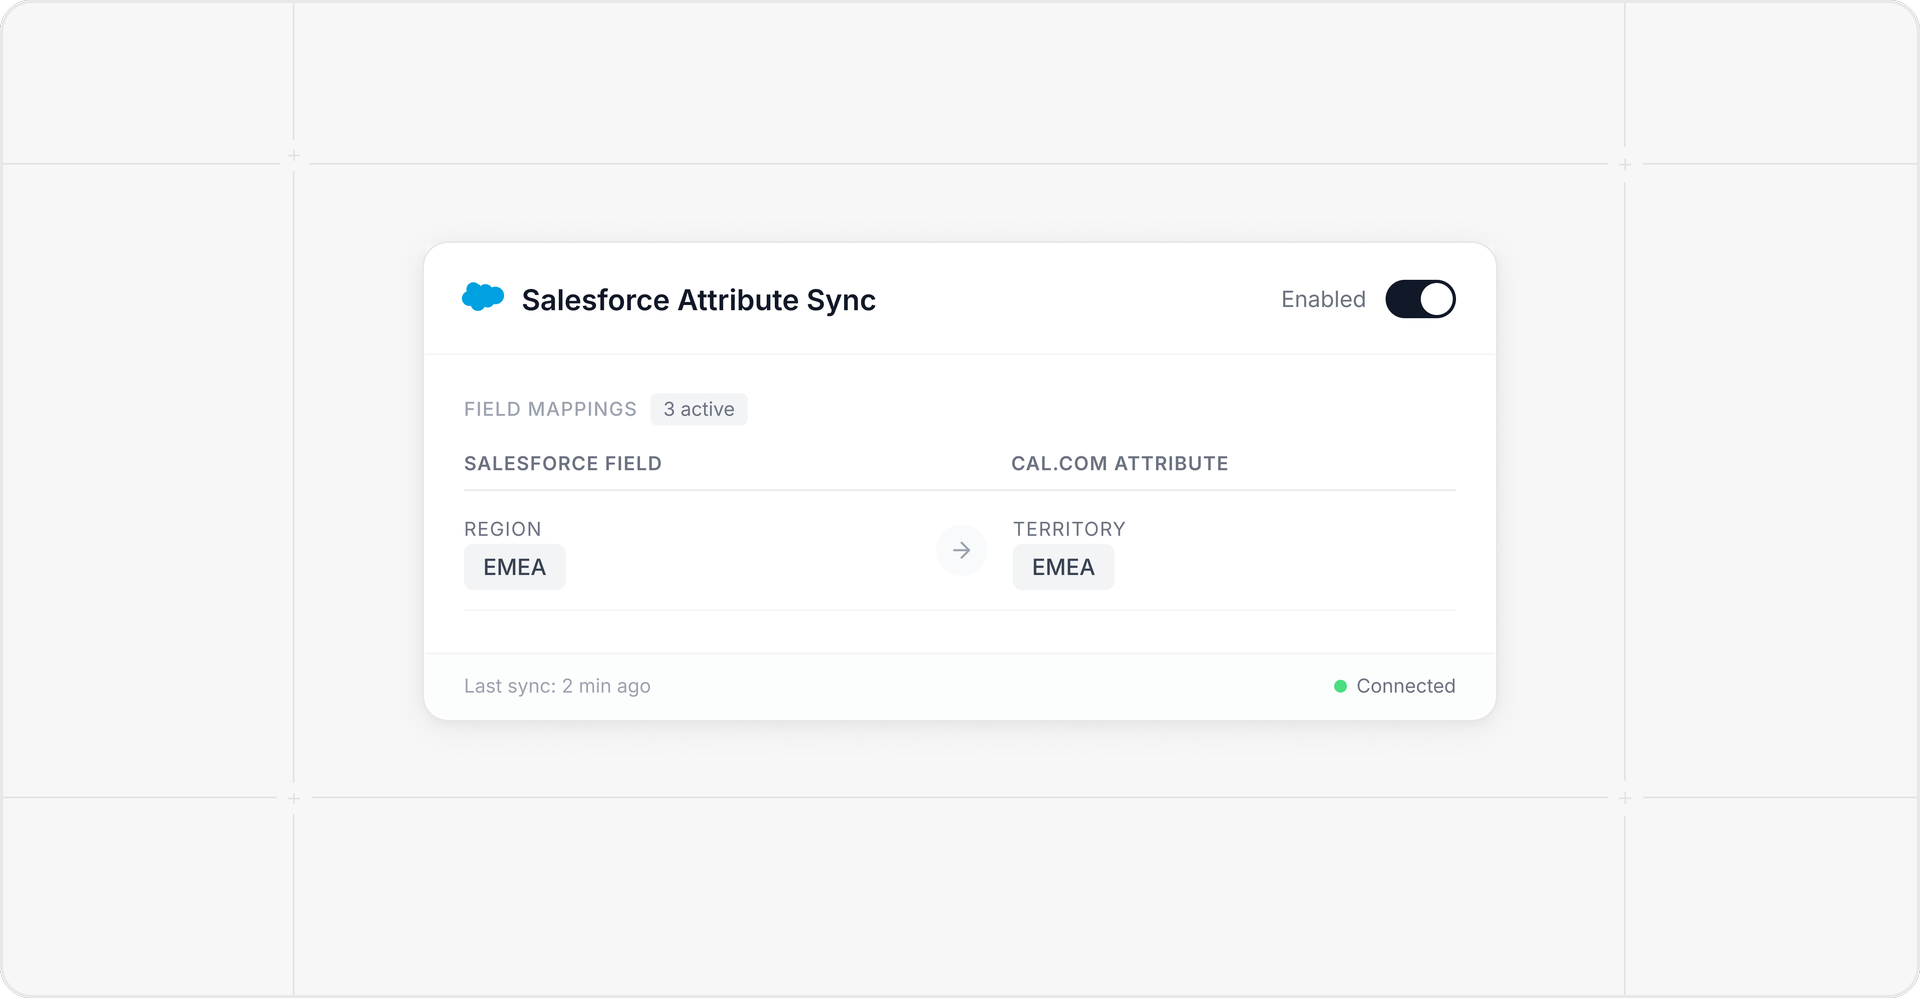The width and height of the screenshot is (1920, 998).
Task: Toggle Salesforce Attribute Sync off
Action: (x=1420, y=298)
